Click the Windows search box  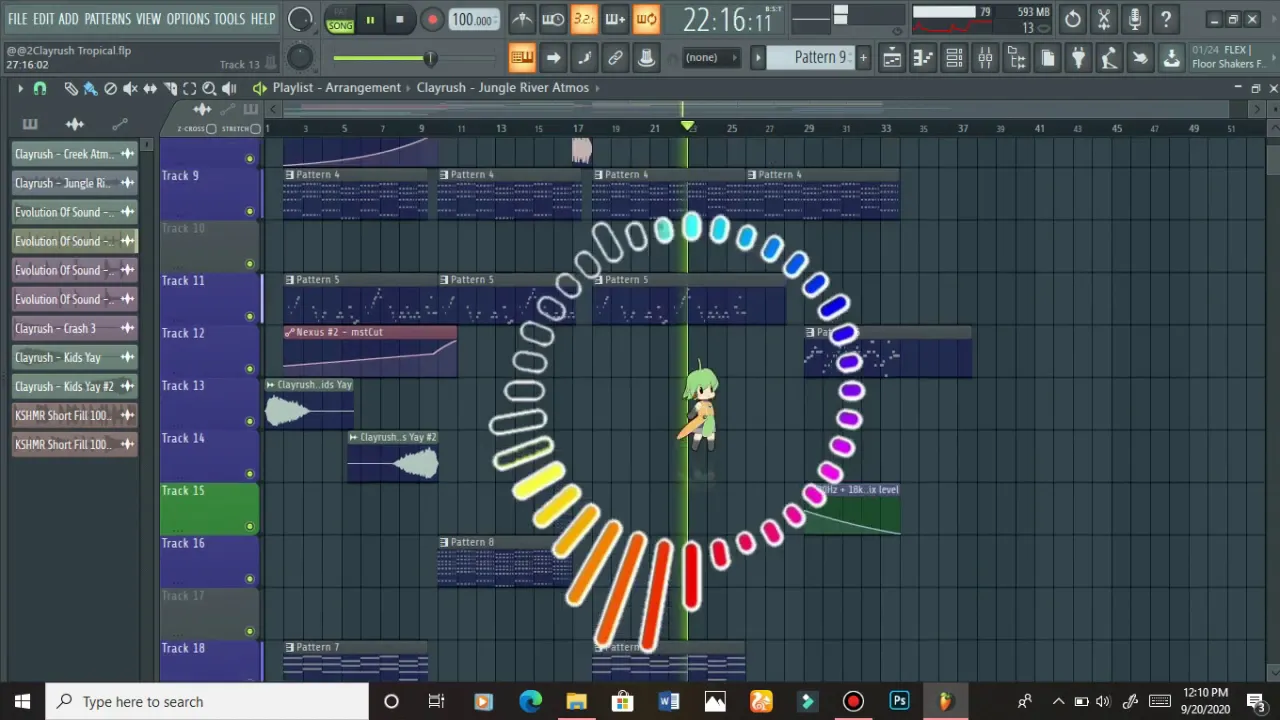click(205, 702)
